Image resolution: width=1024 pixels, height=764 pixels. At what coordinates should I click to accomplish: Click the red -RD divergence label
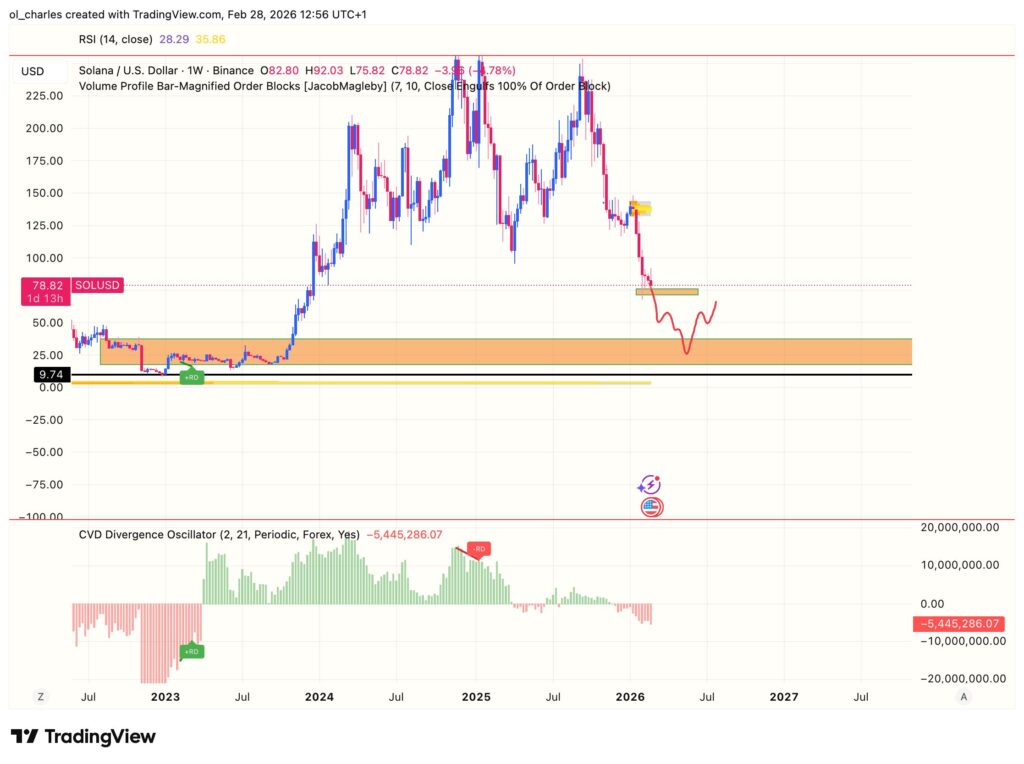coord(478,549)
